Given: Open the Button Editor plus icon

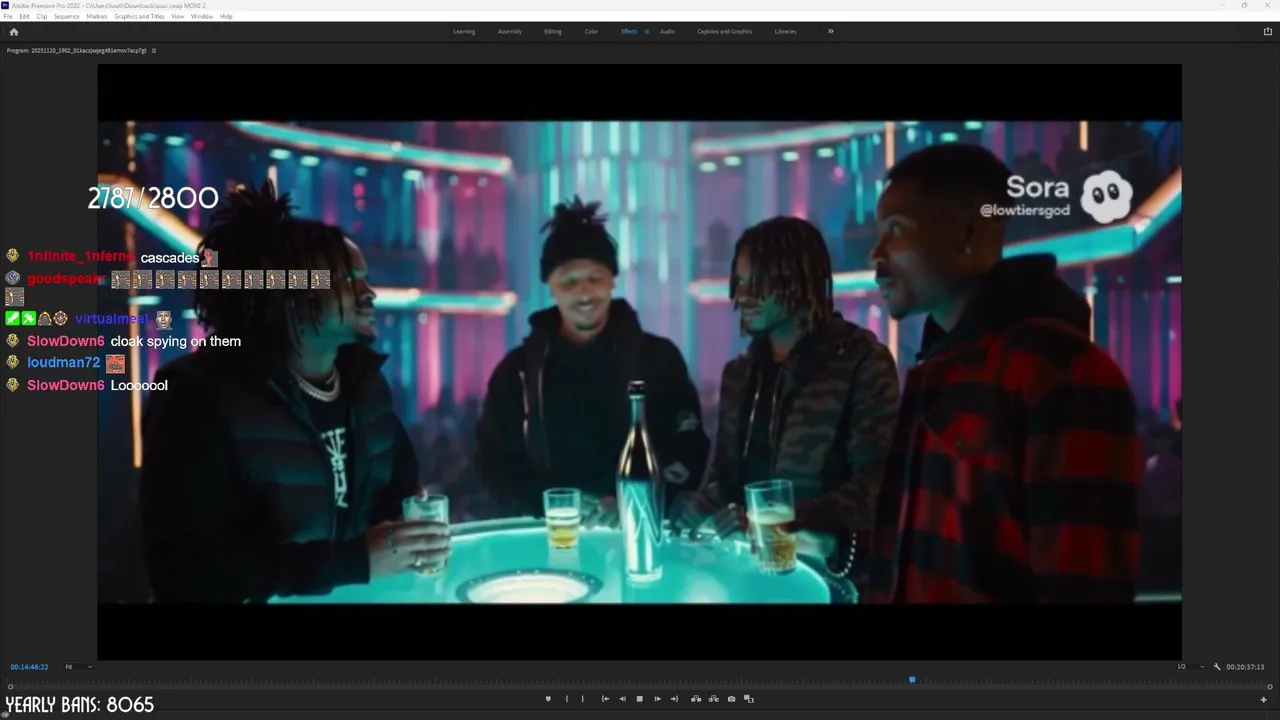Looking at the screenshot, I should 1263,700.
